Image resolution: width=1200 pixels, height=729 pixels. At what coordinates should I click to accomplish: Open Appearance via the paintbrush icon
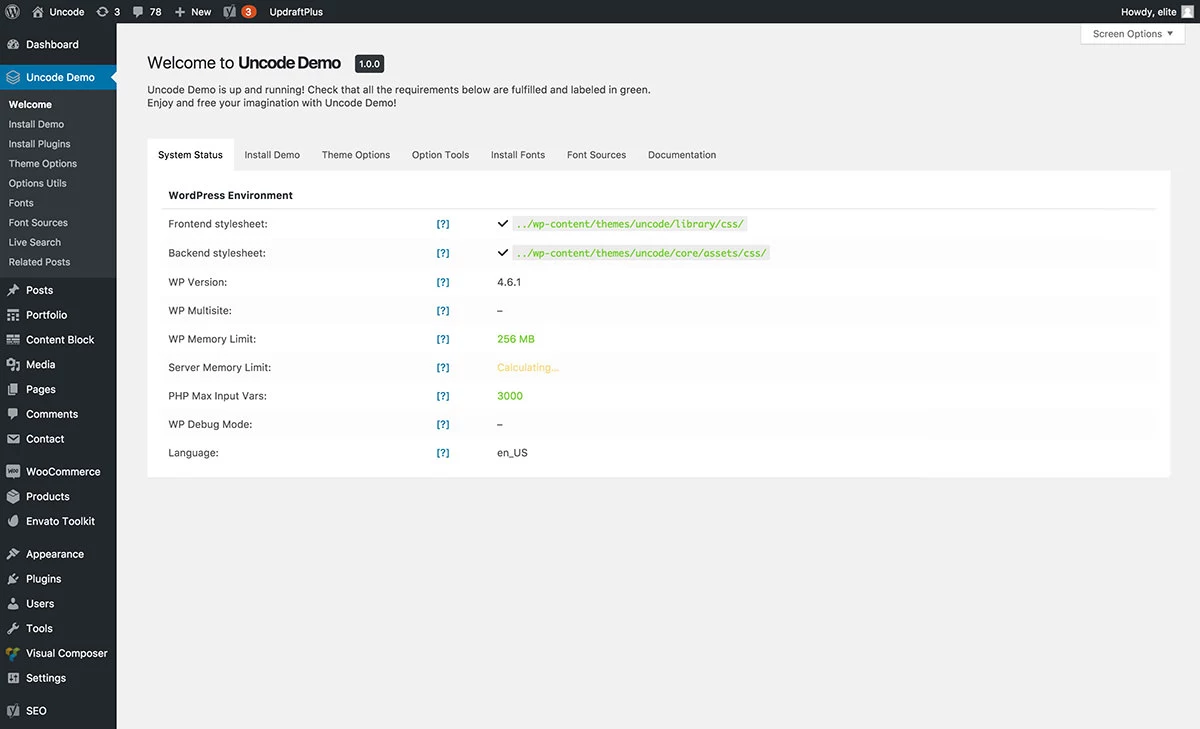[x=14, y=553]
